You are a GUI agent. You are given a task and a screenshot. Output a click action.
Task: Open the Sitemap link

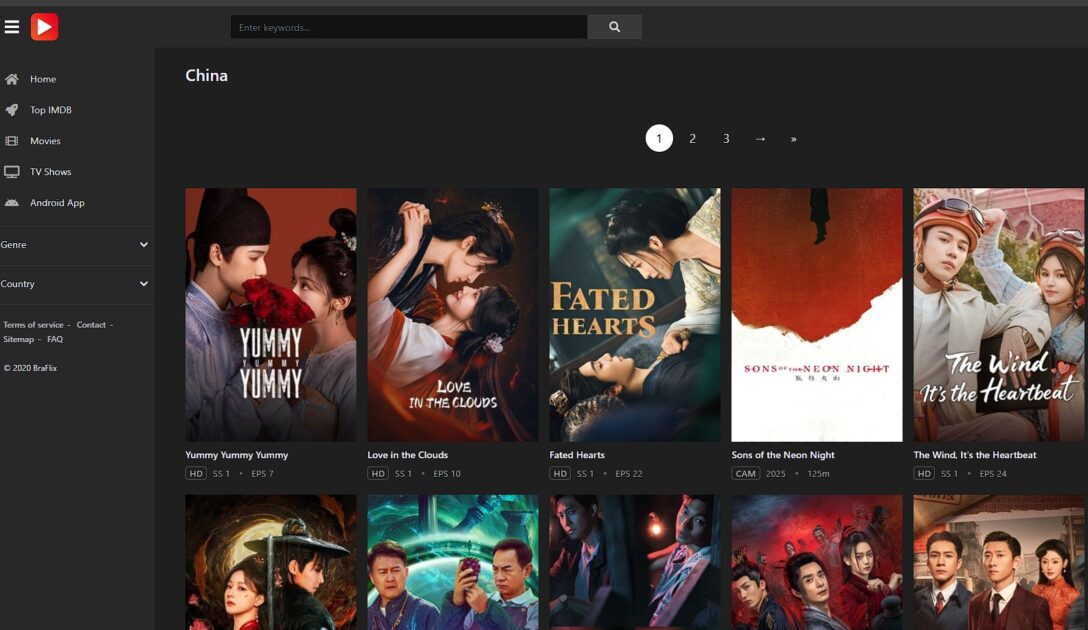[x=18, y=339]
